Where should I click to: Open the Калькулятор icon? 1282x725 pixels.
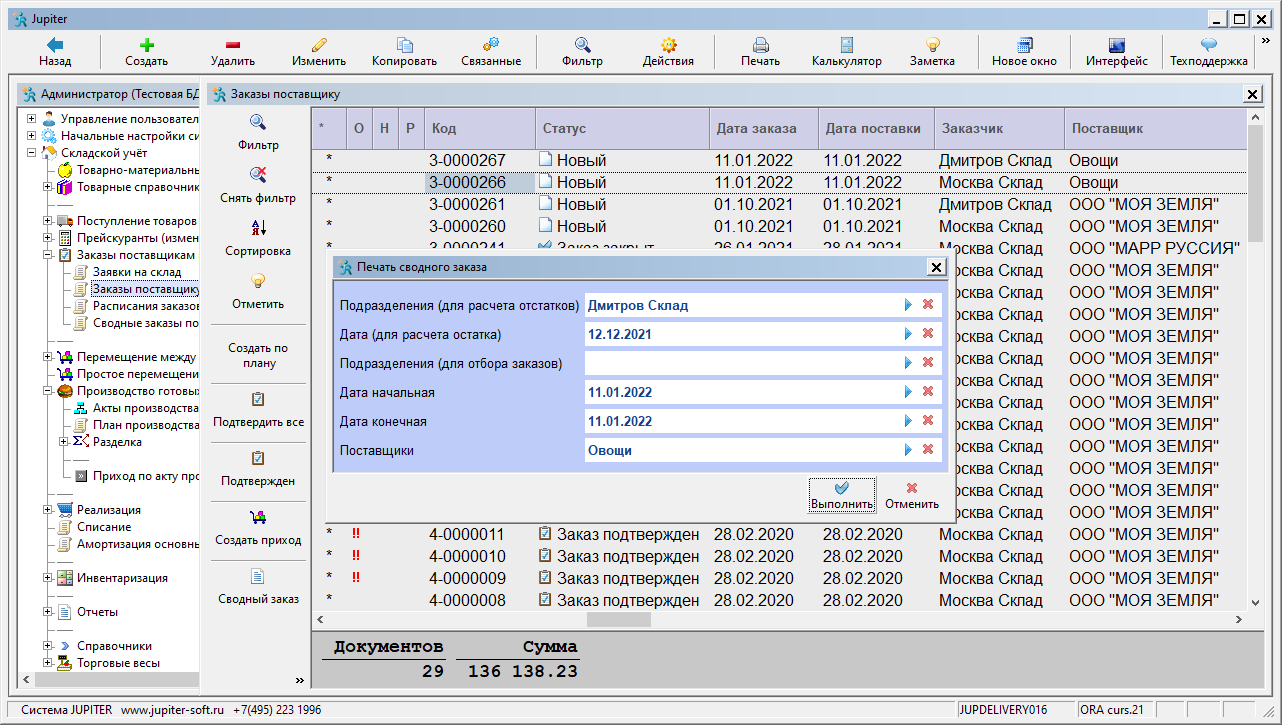(847, 45)
